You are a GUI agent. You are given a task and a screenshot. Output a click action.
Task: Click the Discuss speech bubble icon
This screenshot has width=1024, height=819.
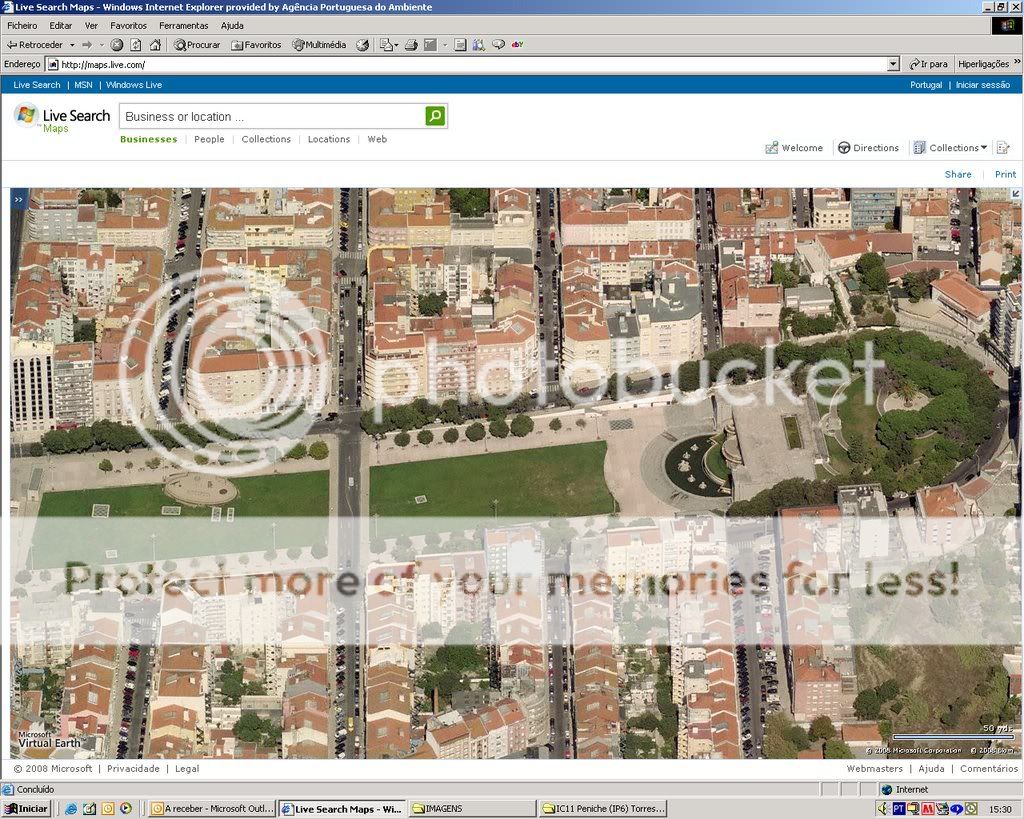[498, 45]
